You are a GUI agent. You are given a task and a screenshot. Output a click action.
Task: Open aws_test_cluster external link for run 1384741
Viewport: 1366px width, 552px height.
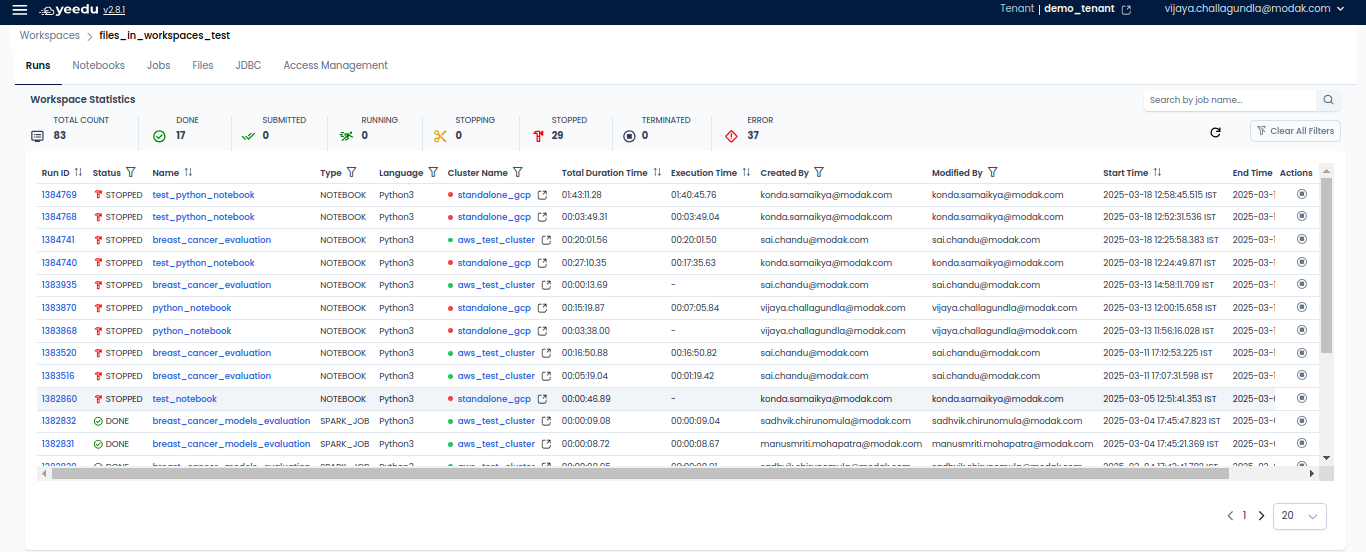pos(546,240)
